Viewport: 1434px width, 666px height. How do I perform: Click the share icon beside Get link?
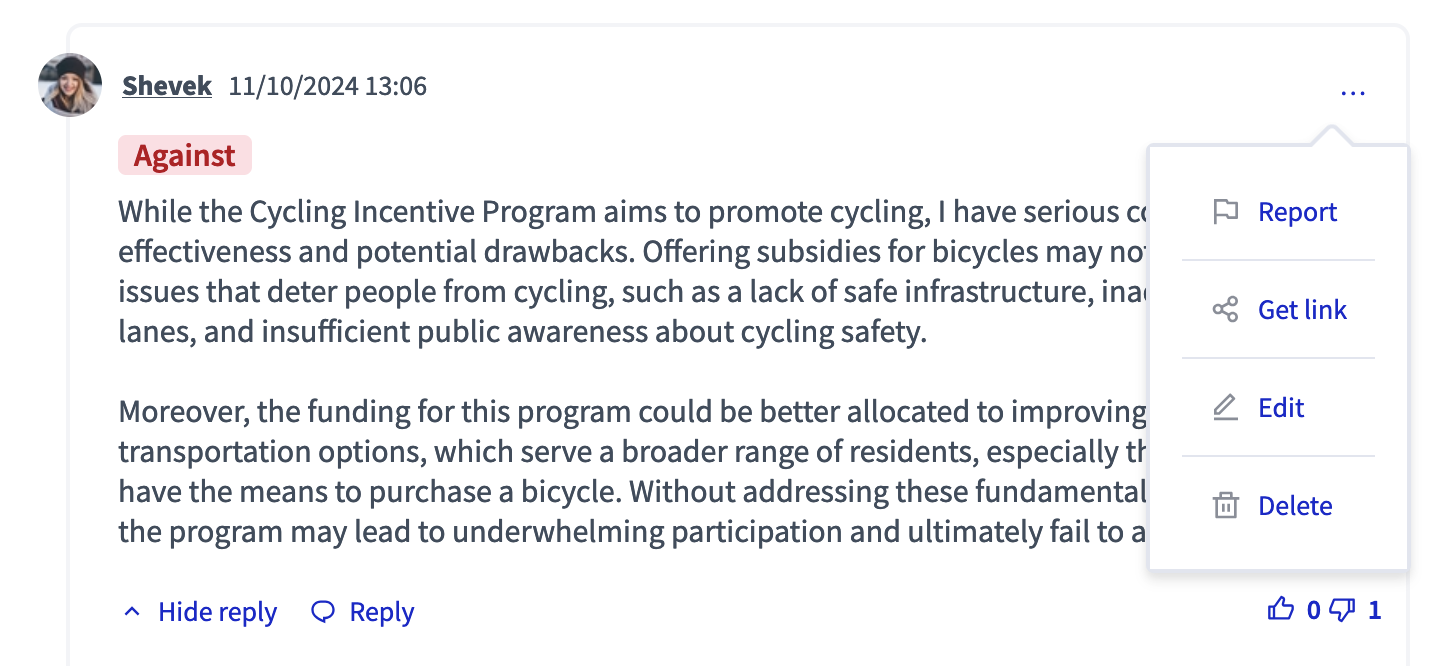pyautogui.click(x=1225, y=310)
